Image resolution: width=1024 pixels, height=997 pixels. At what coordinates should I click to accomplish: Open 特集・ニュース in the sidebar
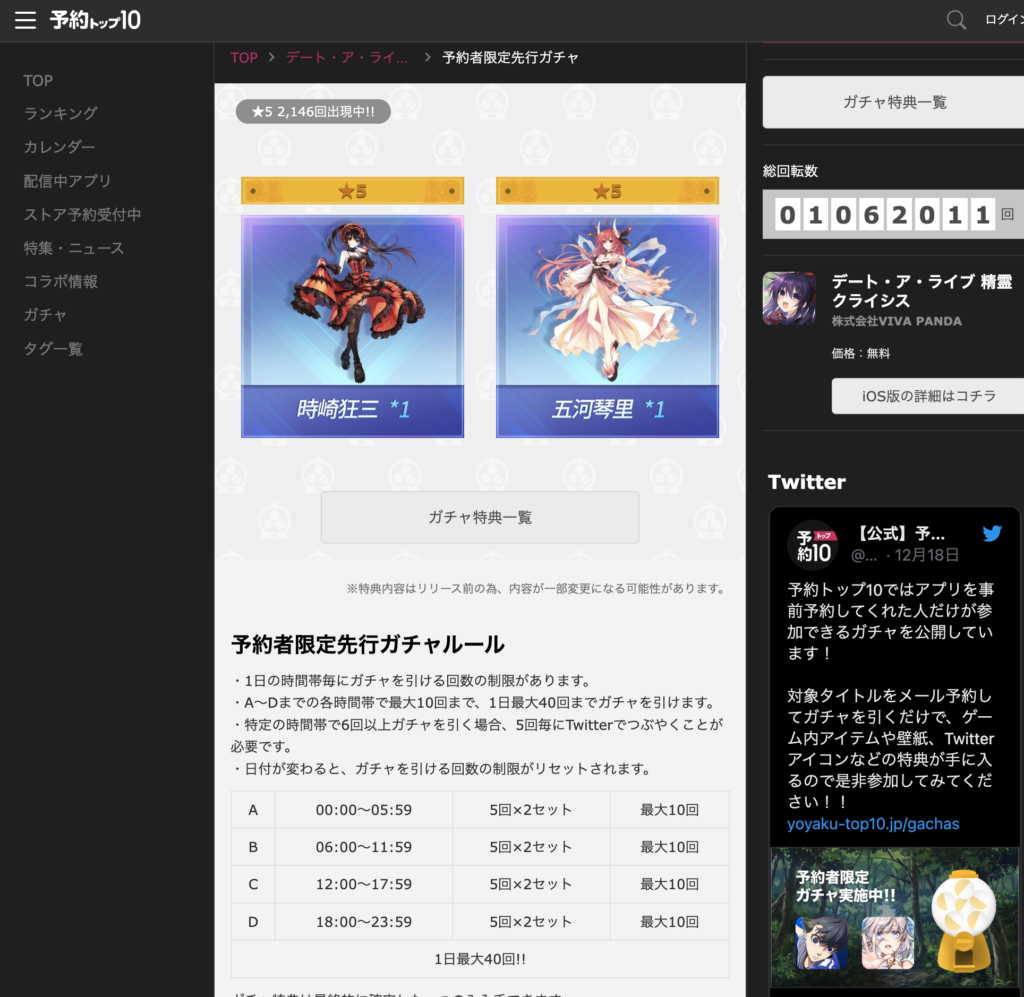tap(74, 248)
